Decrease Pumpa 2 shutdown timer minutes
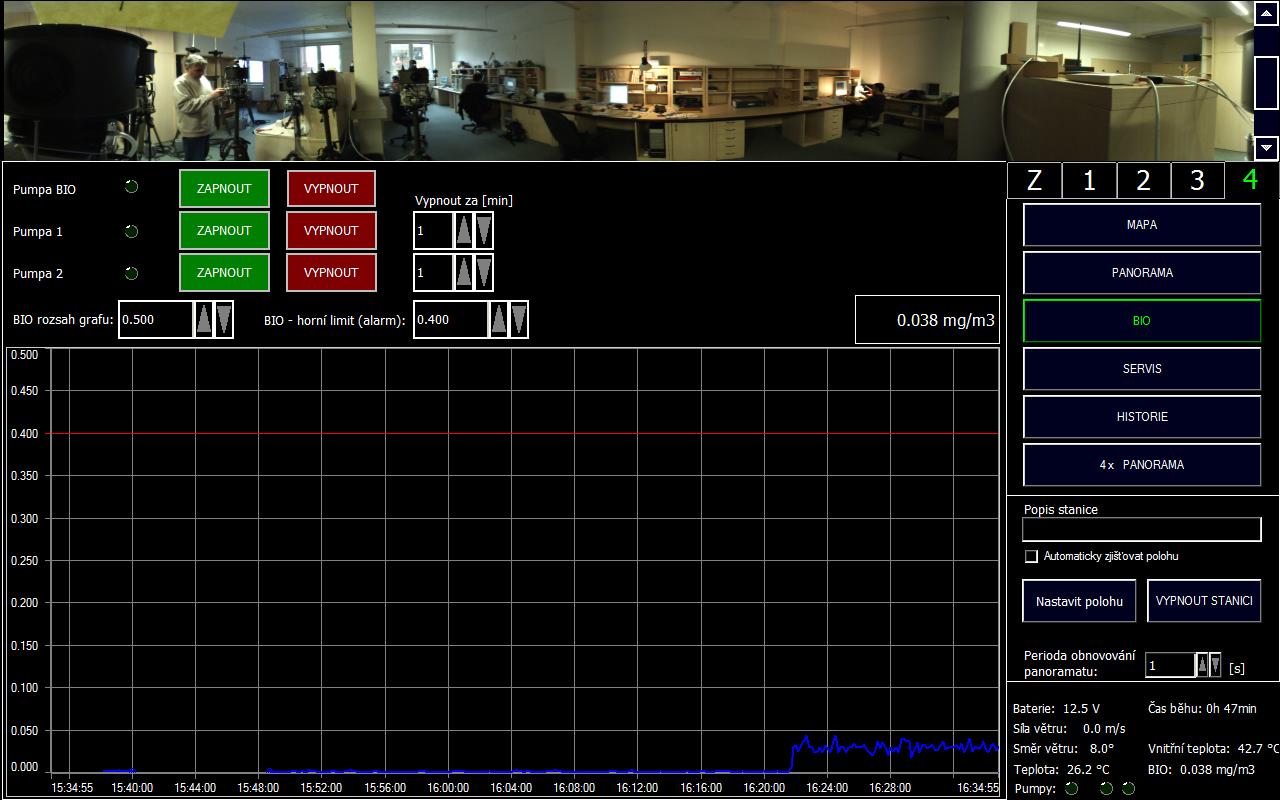1280x800 pixels. click(484, 273)
